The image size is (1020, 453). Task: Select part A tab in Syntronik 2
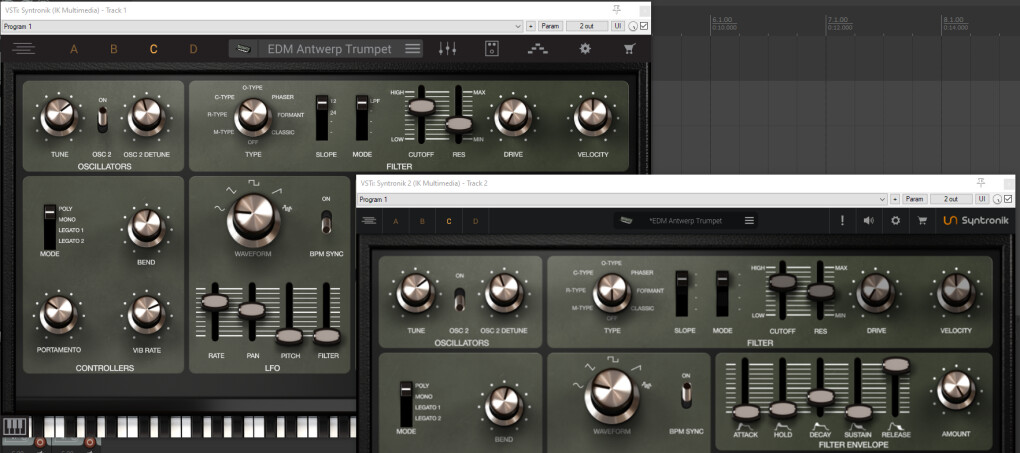pyautogui.click(x=396, y=221)
